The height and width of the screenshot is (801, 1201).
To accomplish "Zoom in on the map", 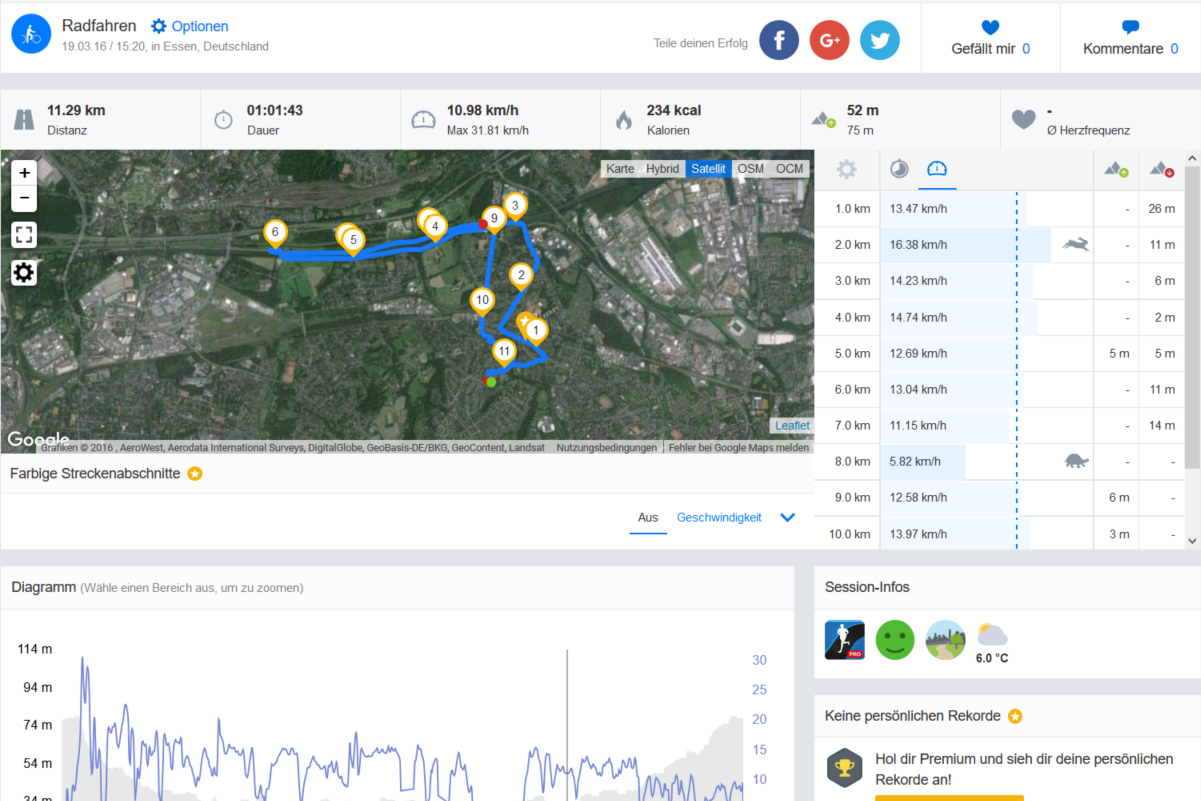I will tap(24, 173).
